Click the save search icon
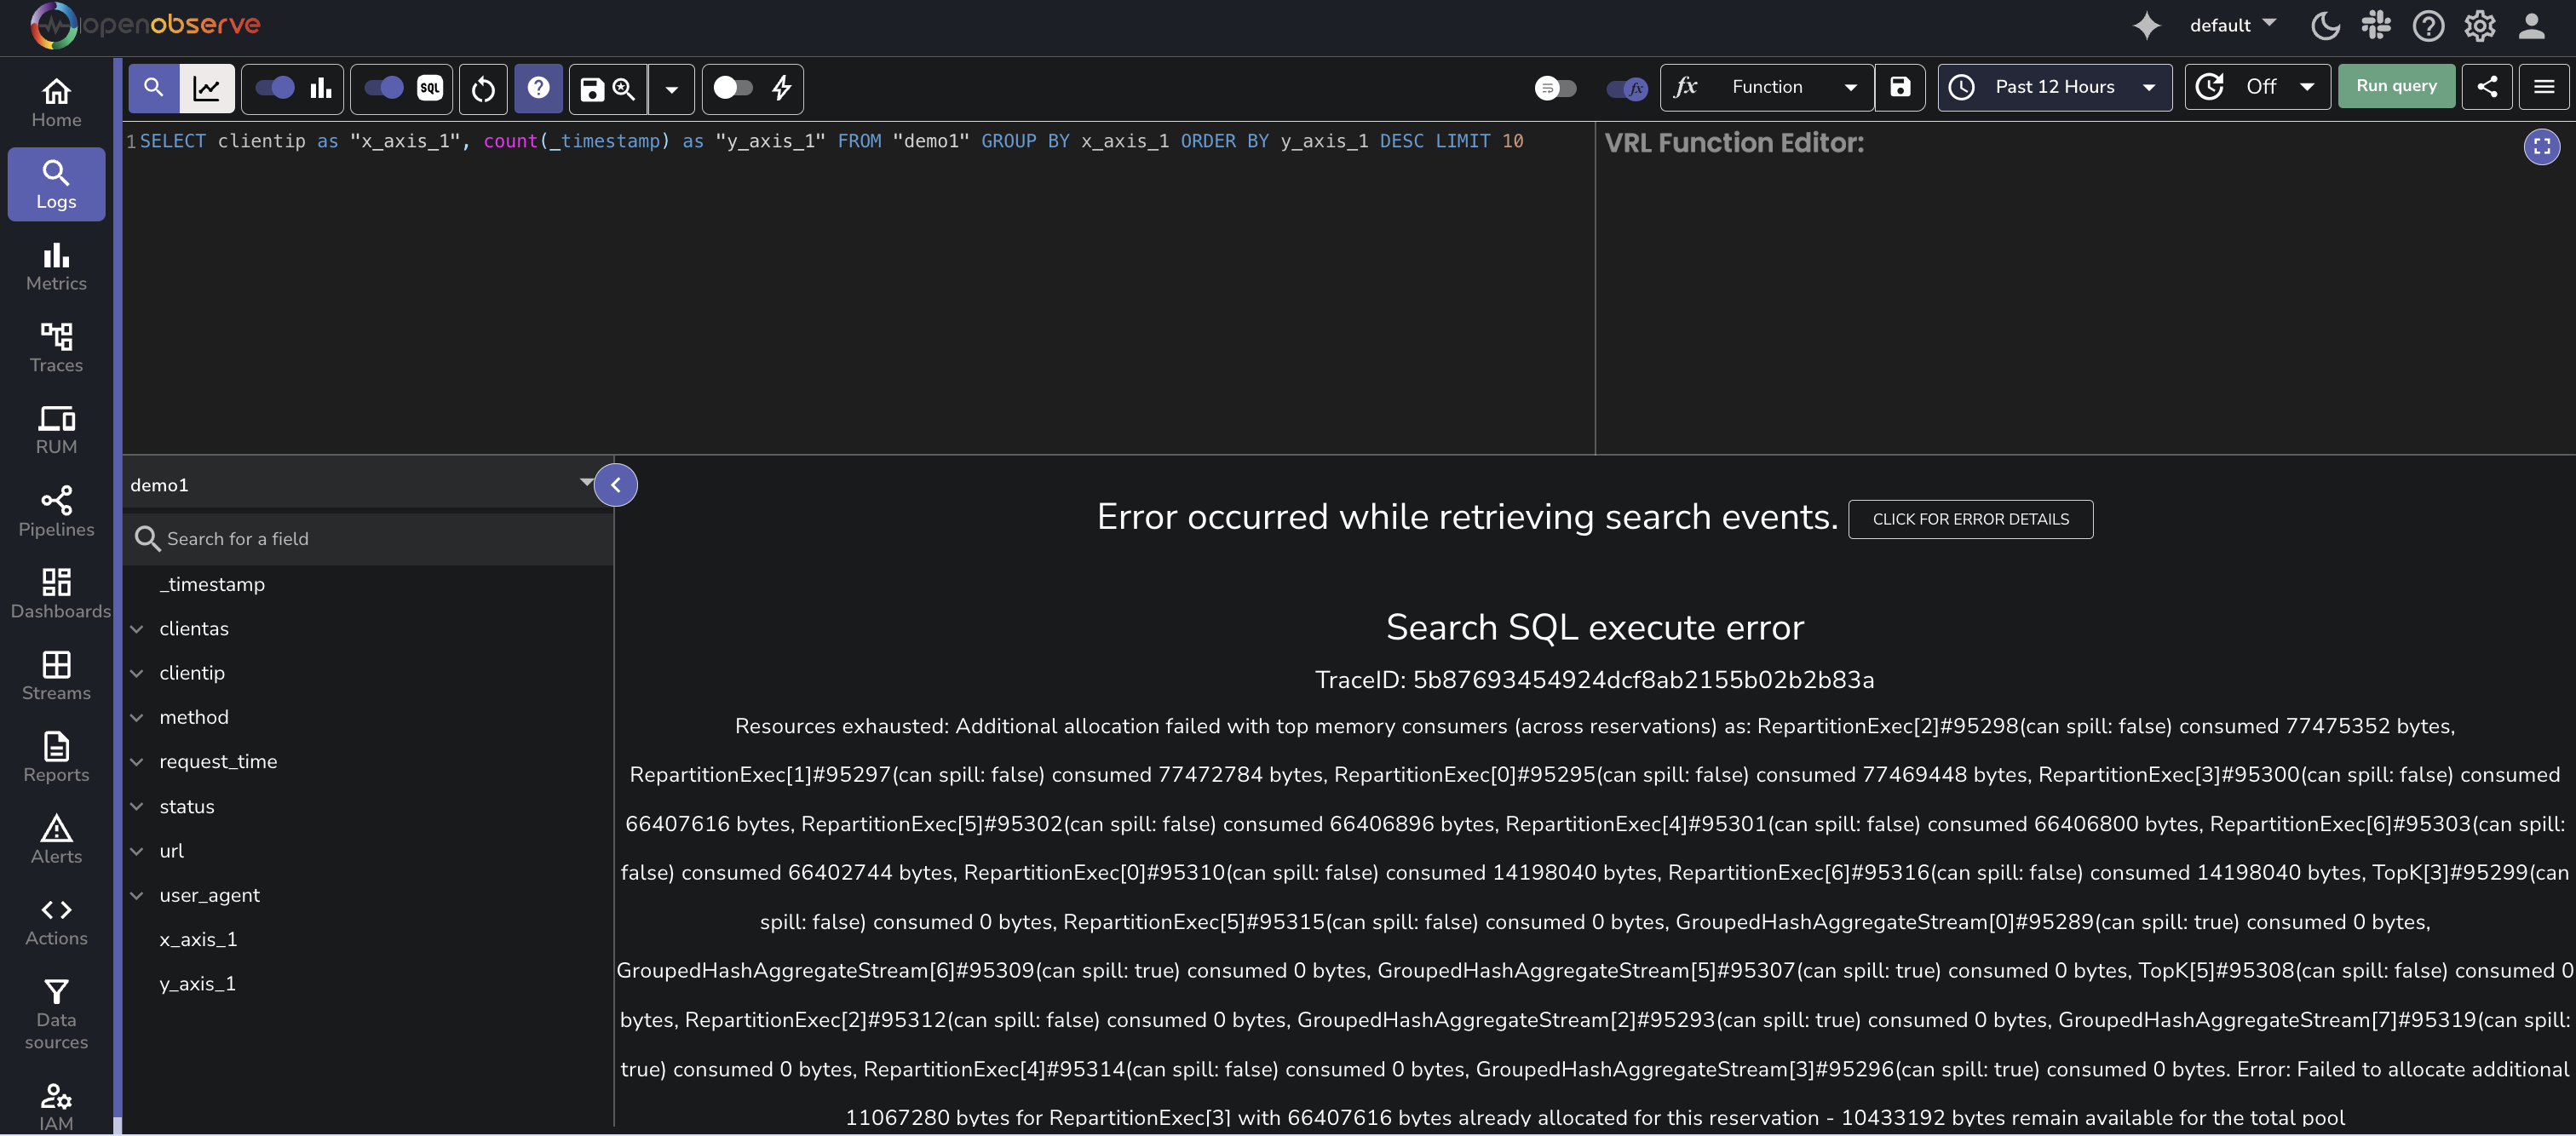The width and height of the screenshot is (2576, 1136). coord(590,89)
